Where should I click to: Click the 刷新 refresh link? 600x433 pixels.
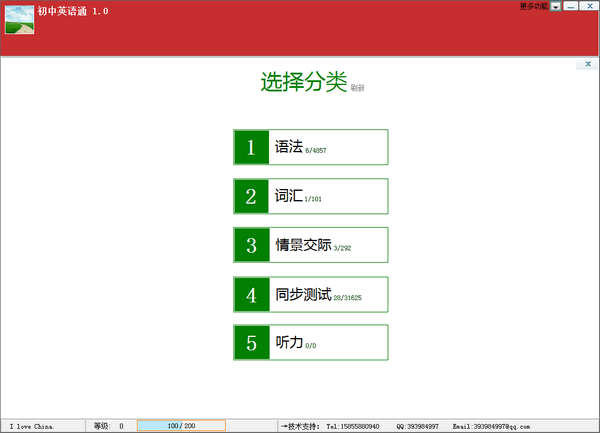pyautogui.click(x=357, y=88)
